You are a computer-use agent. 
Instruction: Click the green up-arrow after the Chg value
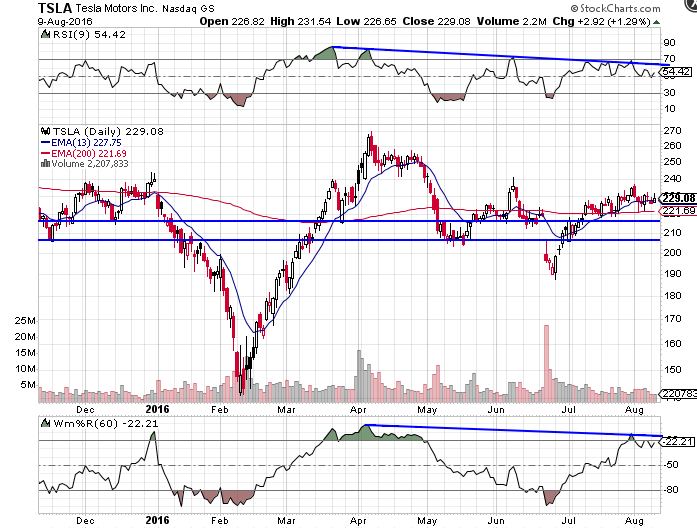coord(657,22)
